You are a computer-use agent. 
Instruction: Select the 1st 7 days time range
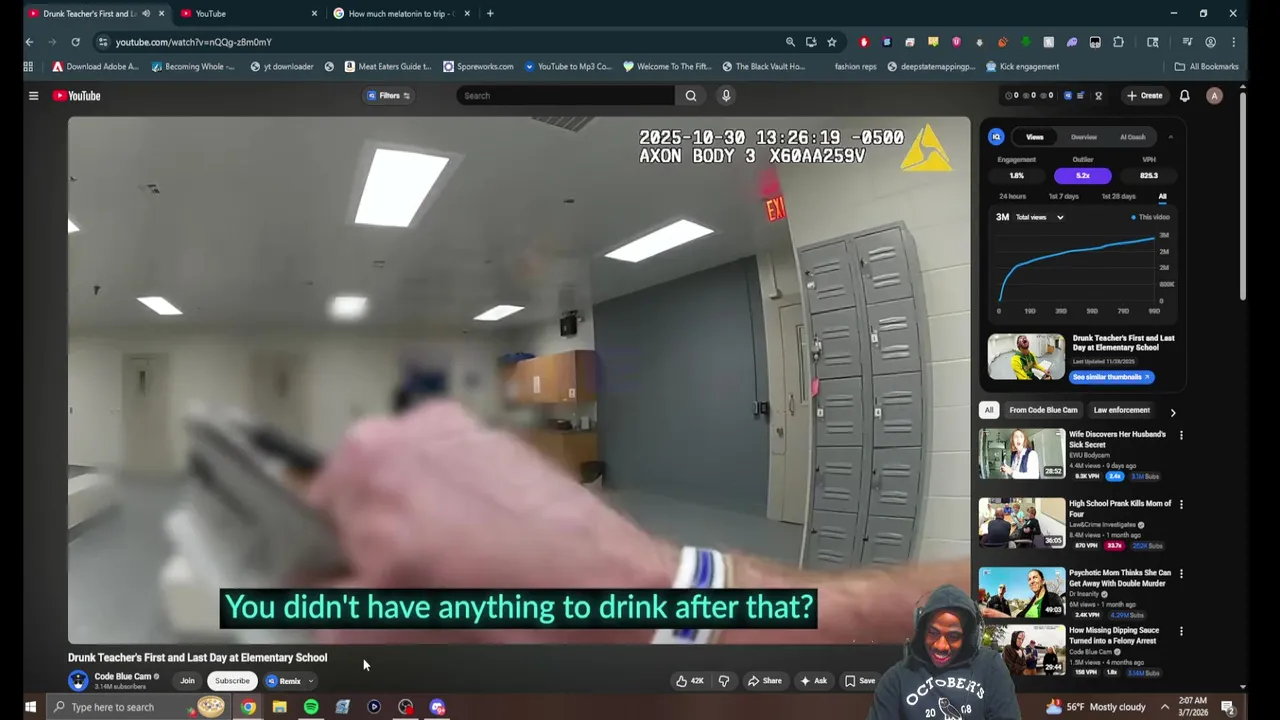coord(1063,197)
